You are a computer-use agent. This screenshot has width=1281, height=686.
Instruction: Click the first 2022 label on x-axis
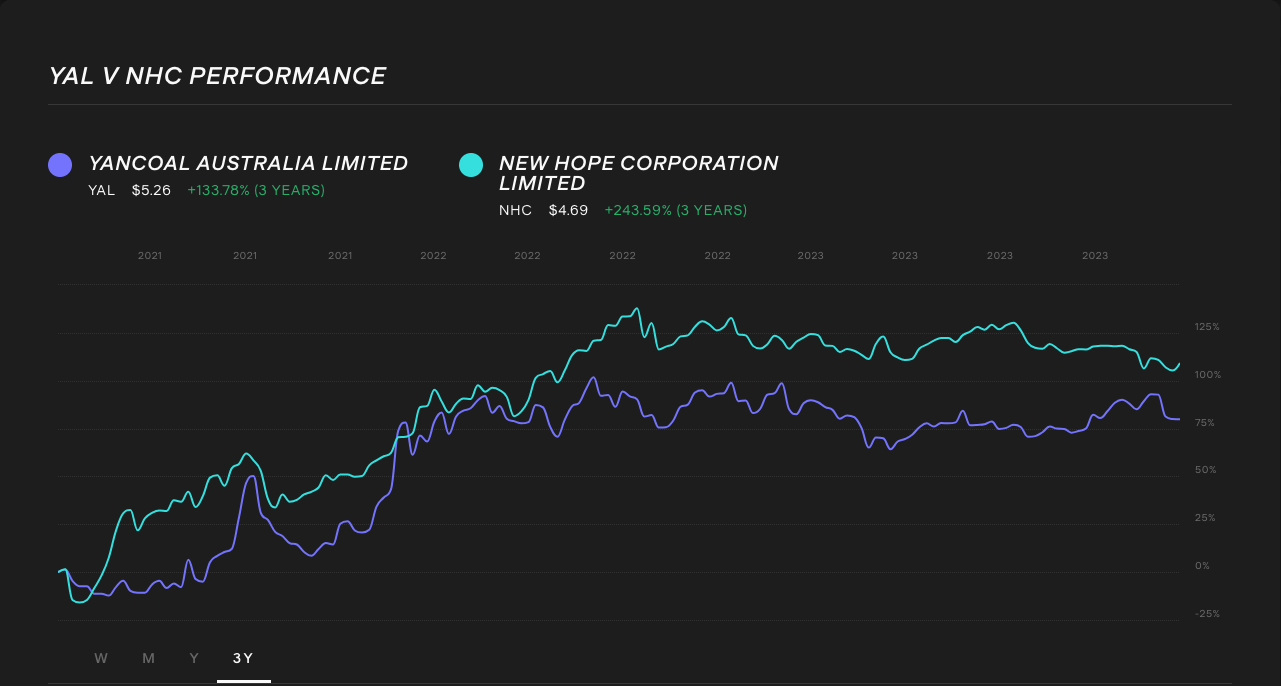(x=433, y=255)
